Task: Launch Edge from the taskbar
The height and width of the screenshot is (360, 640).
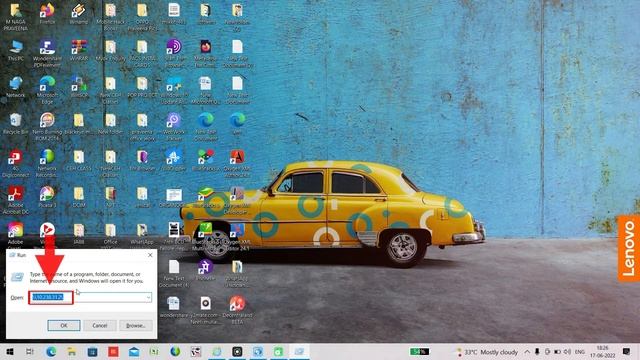Action: (x=51, y=351)
